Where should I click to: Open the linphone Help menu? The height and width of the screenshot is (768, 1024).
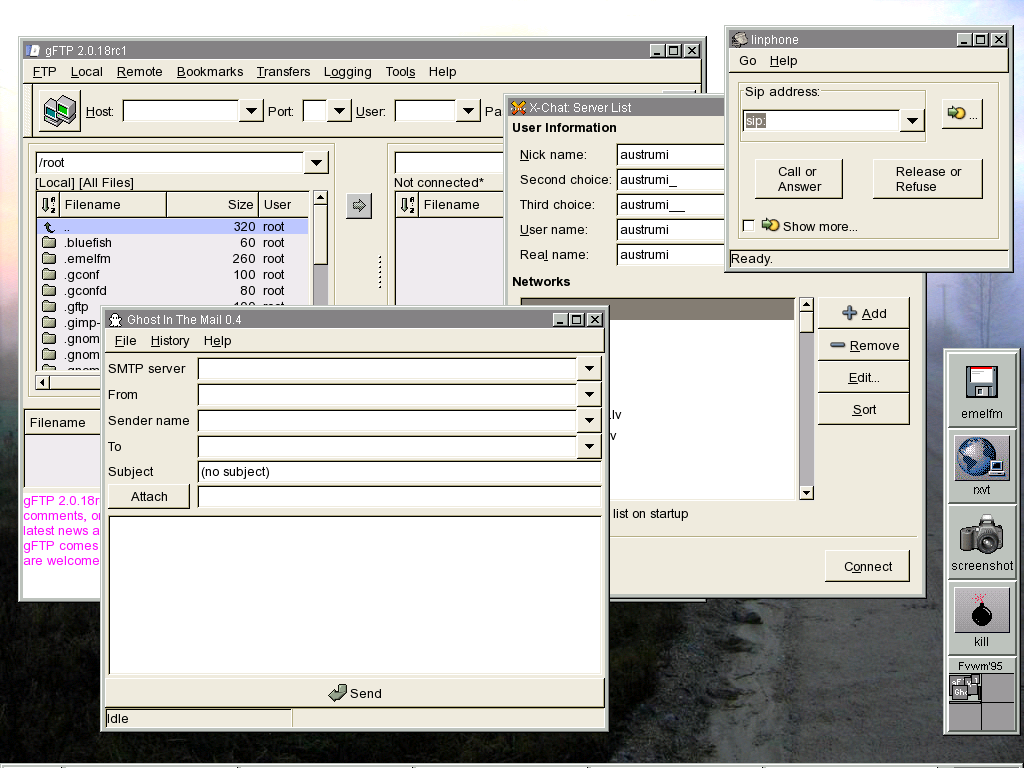pyautogui.click(x=783, y=61)
